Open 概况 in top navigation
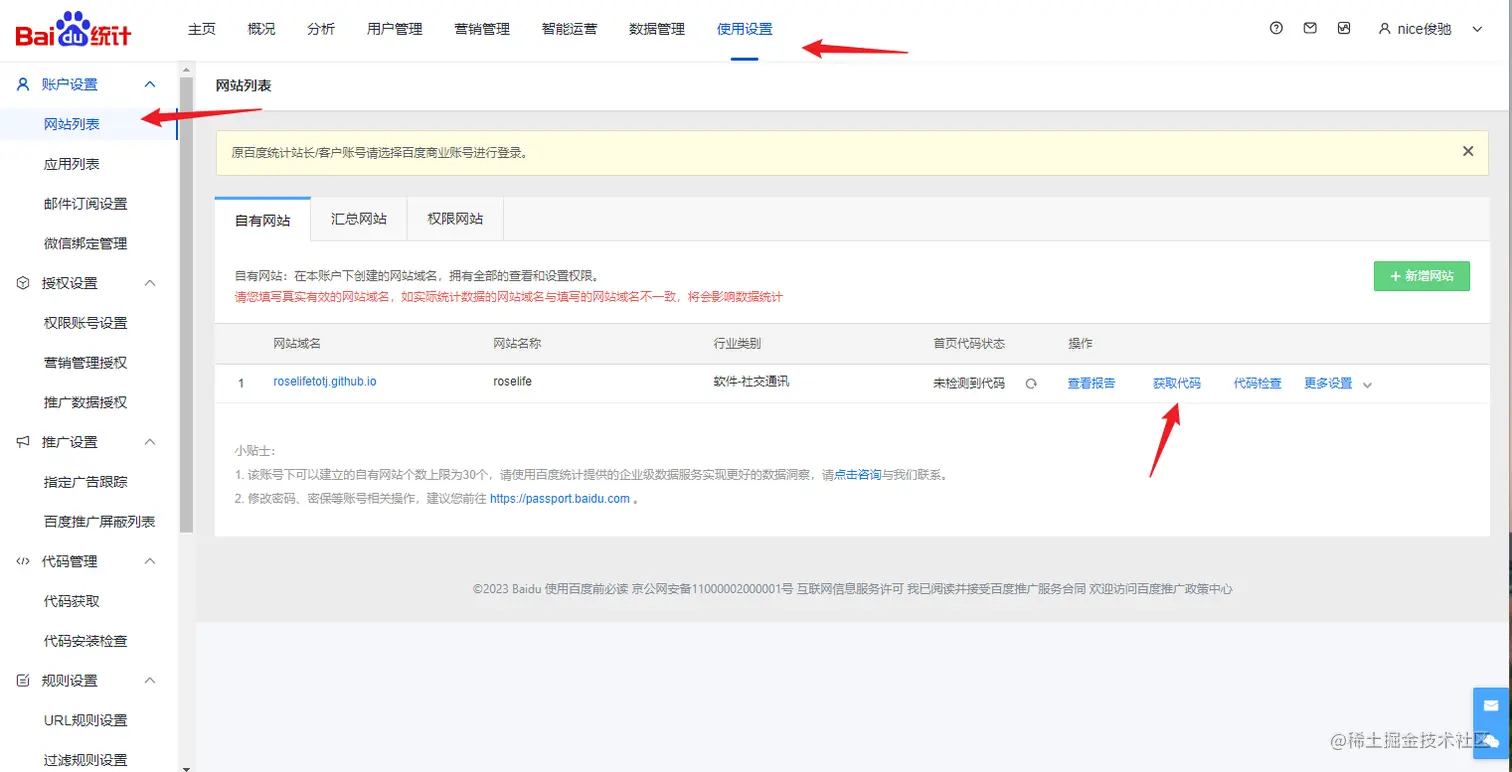1512x772 pixels. point(261,29)
